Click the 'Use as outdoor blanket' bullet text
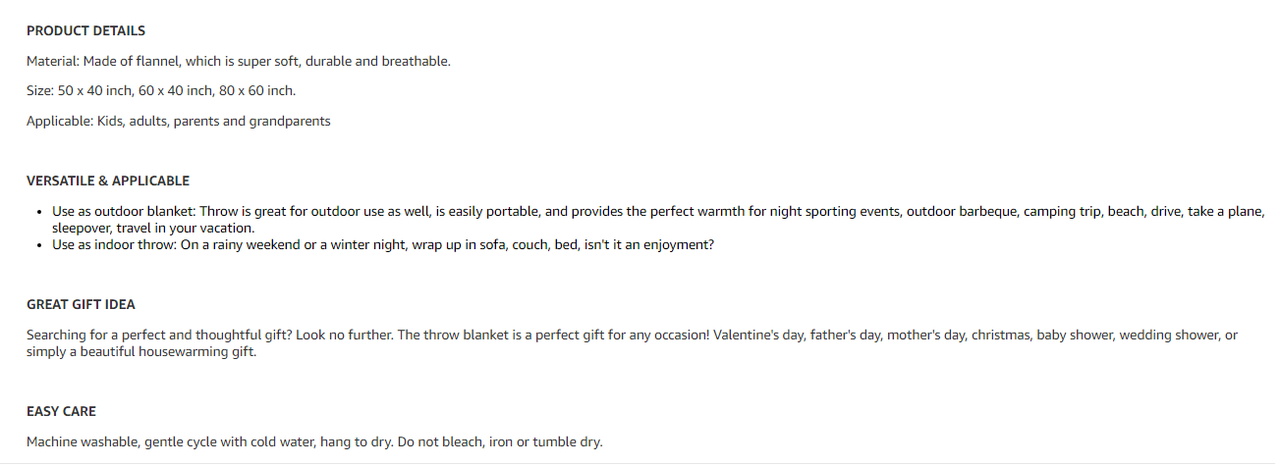The image size is (1280, 465). click(x=658, y=220)
